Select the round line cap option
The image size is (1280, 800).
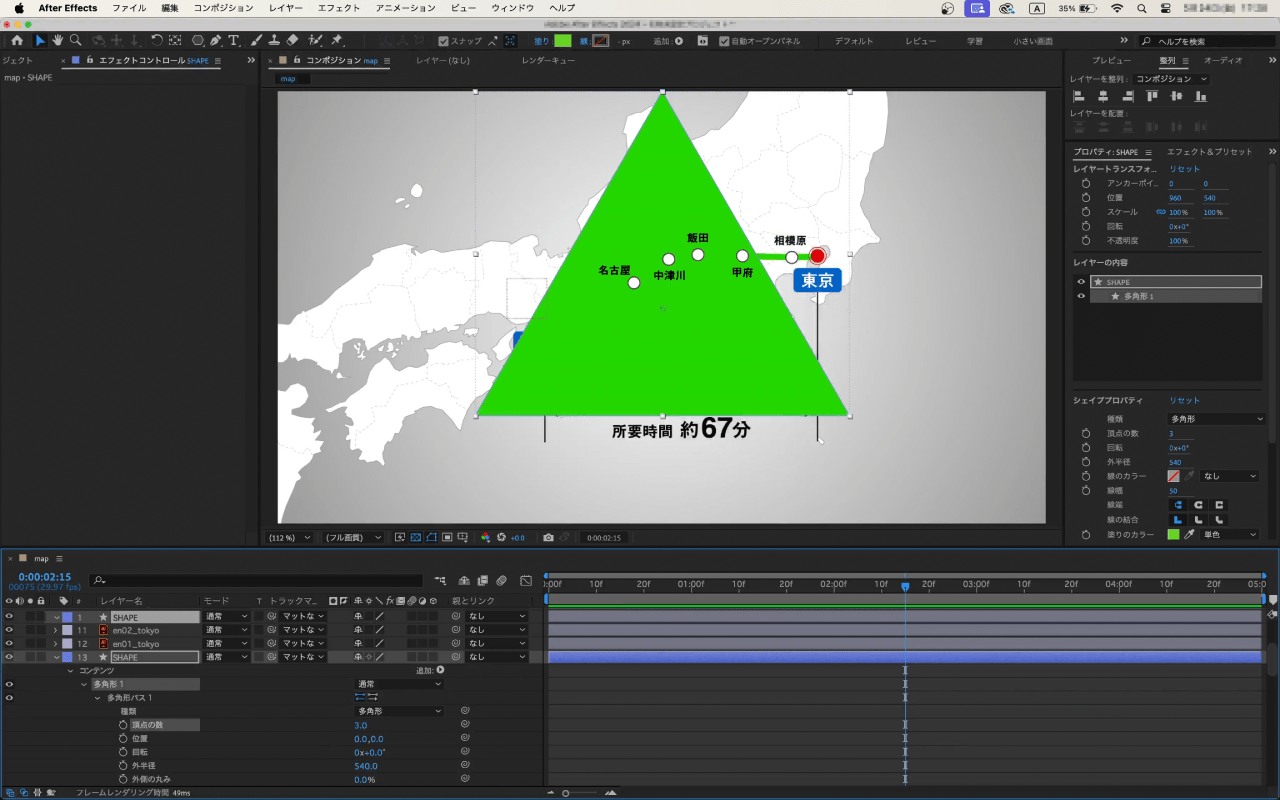coord(1198,505)
